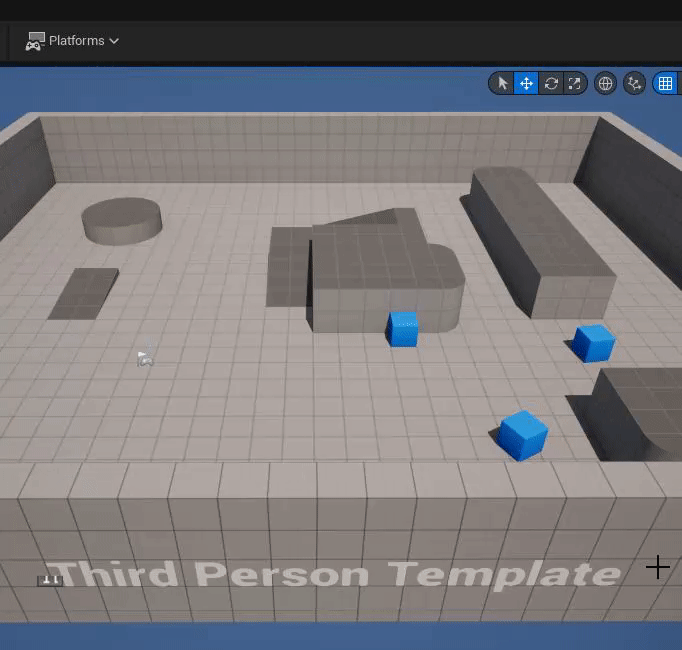
Task: Click the Platforms gamepad monitor icon
Action: pyautogui.click(x=35, y=41)
